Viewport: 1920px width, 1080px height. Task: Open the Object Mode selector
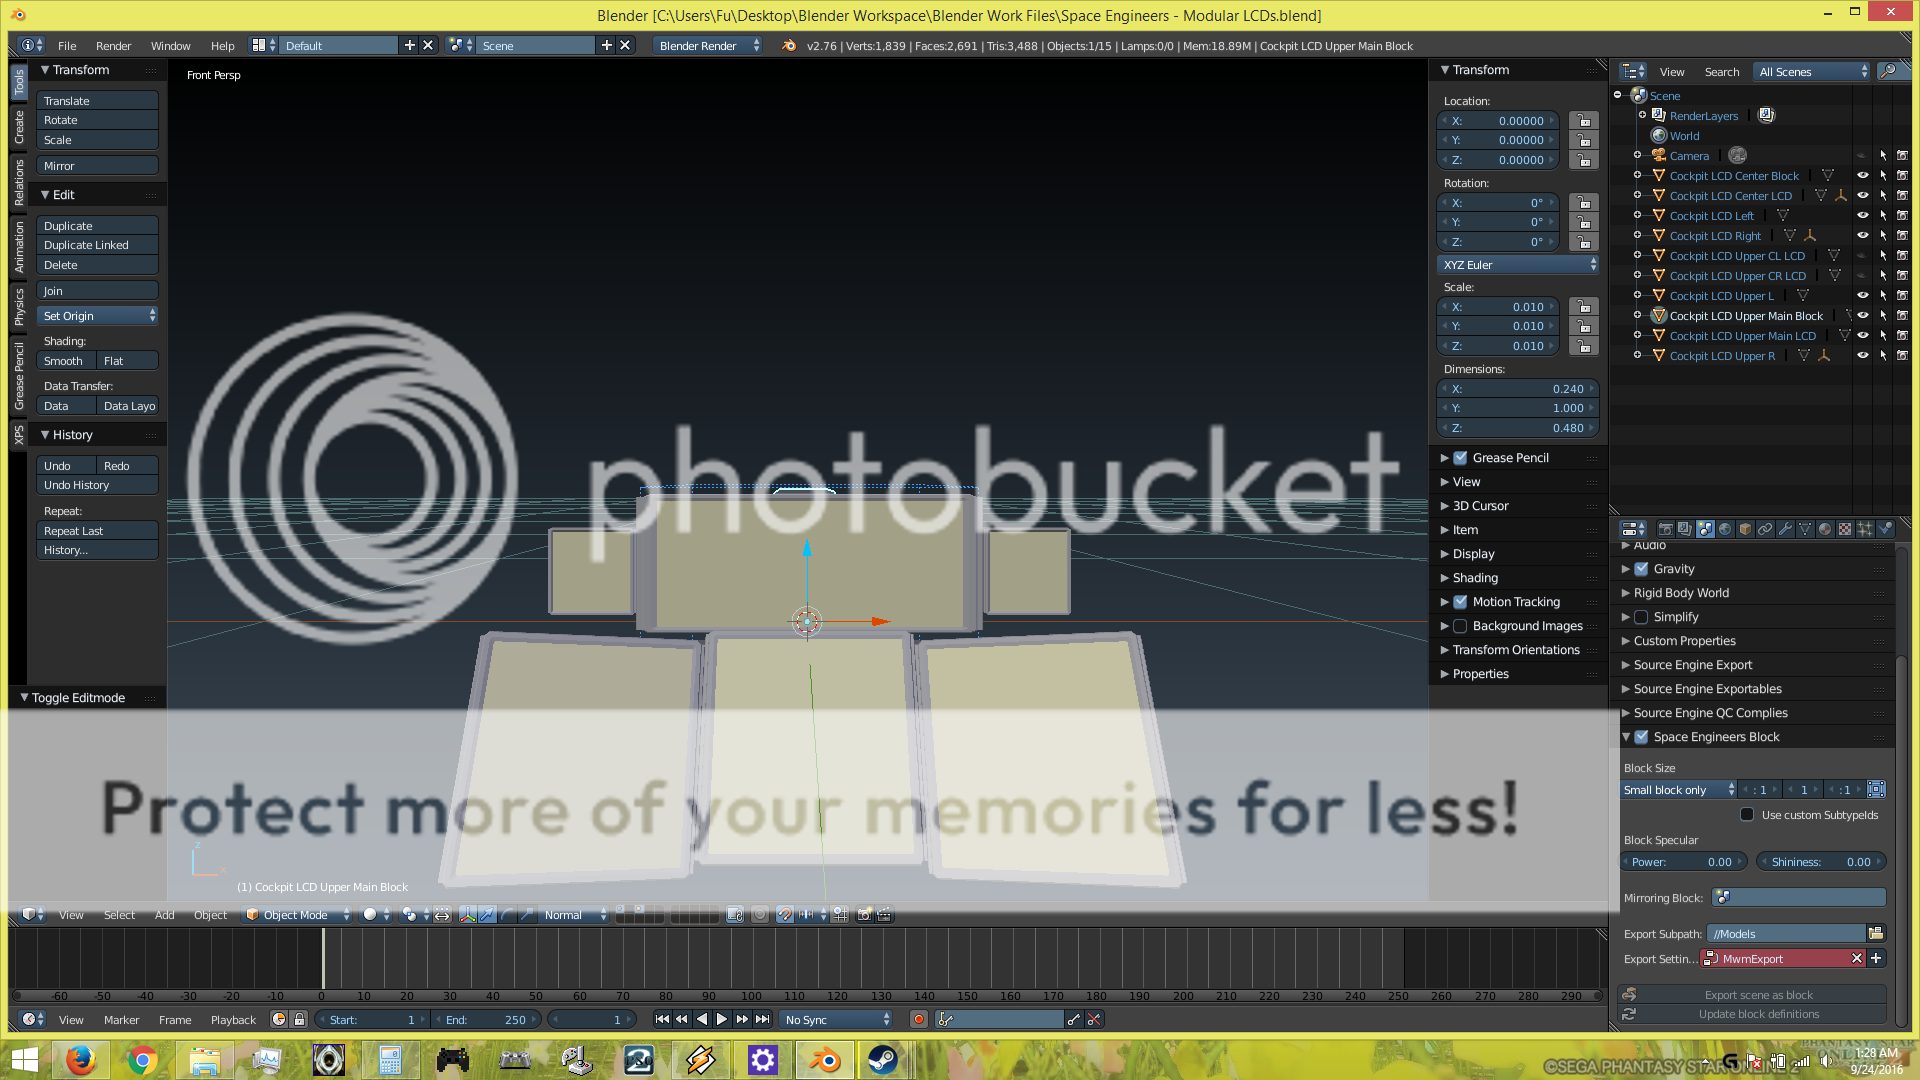click(296, 915)
